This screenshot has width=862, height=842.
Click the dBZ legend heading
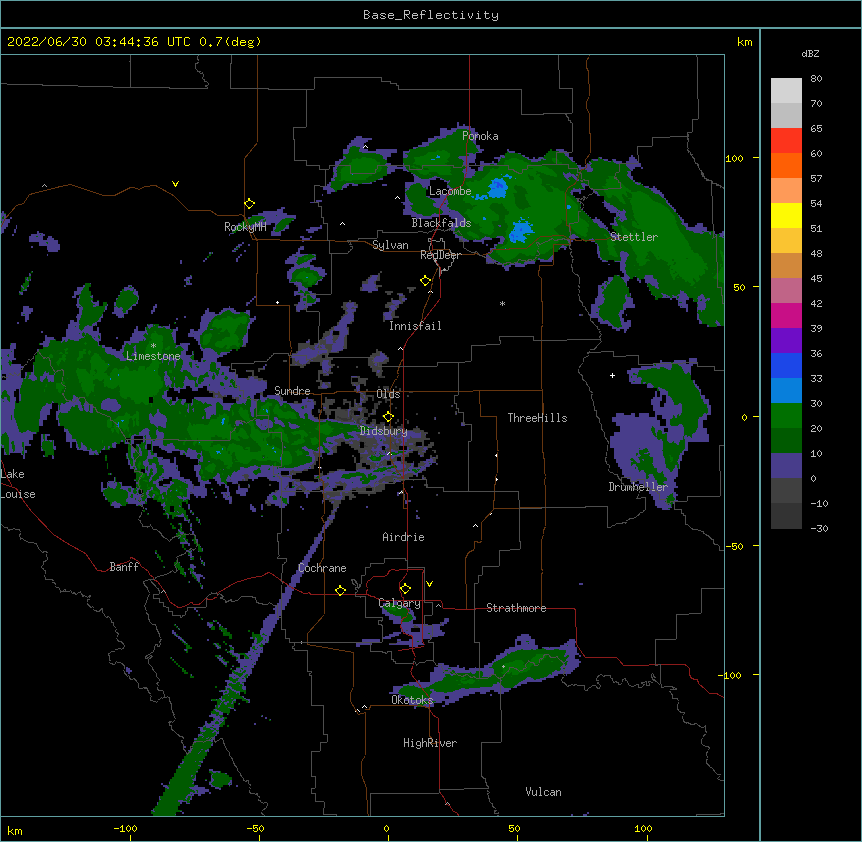(810, 54)
